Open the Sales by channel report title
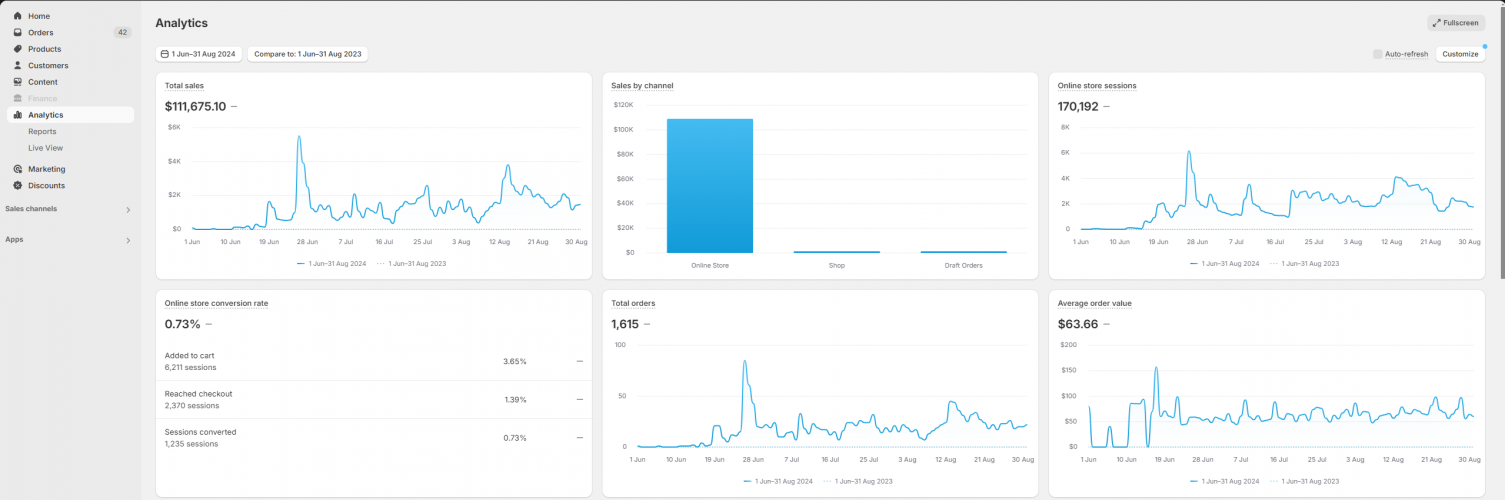1505x500 pixels. (642, 86)
